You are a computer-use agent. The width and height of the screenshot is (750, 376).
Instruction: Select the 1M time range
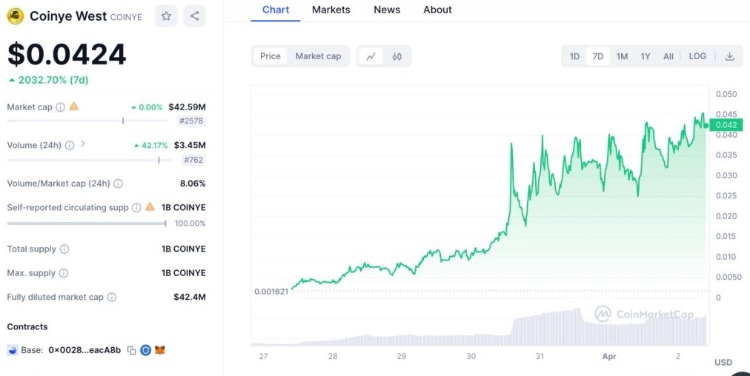[x=622, y=56]
